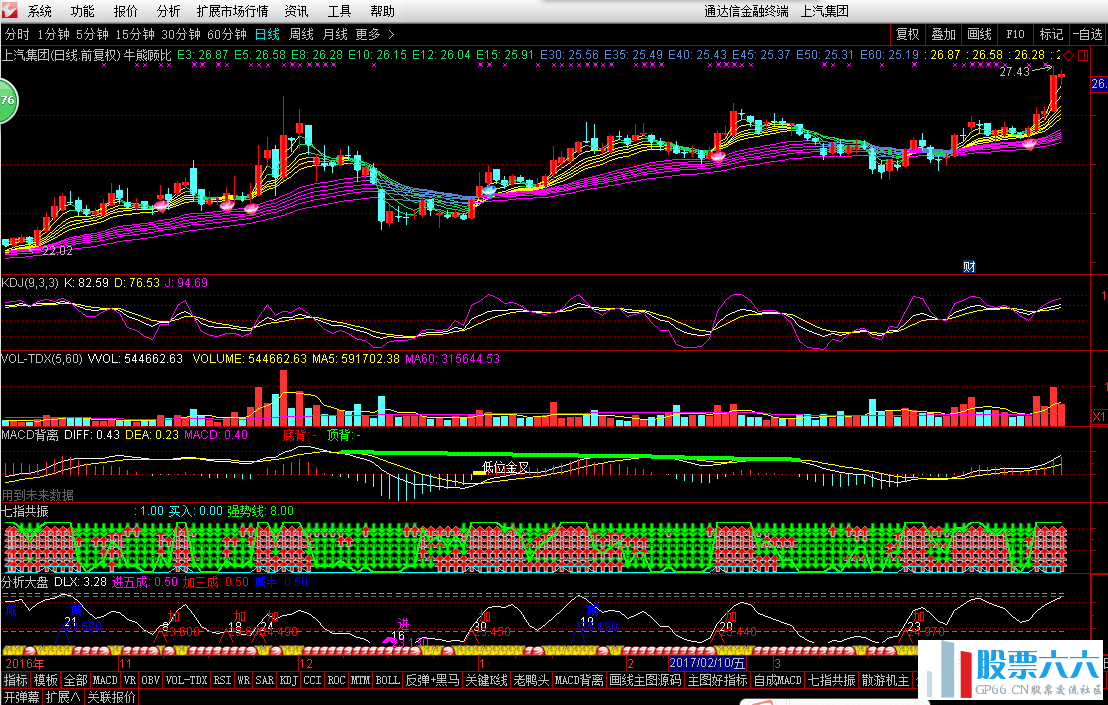Toggle the 自选 watchlist button
Image resolution: width=1108 pixels, height=705 pixels.
point(1088,34)
